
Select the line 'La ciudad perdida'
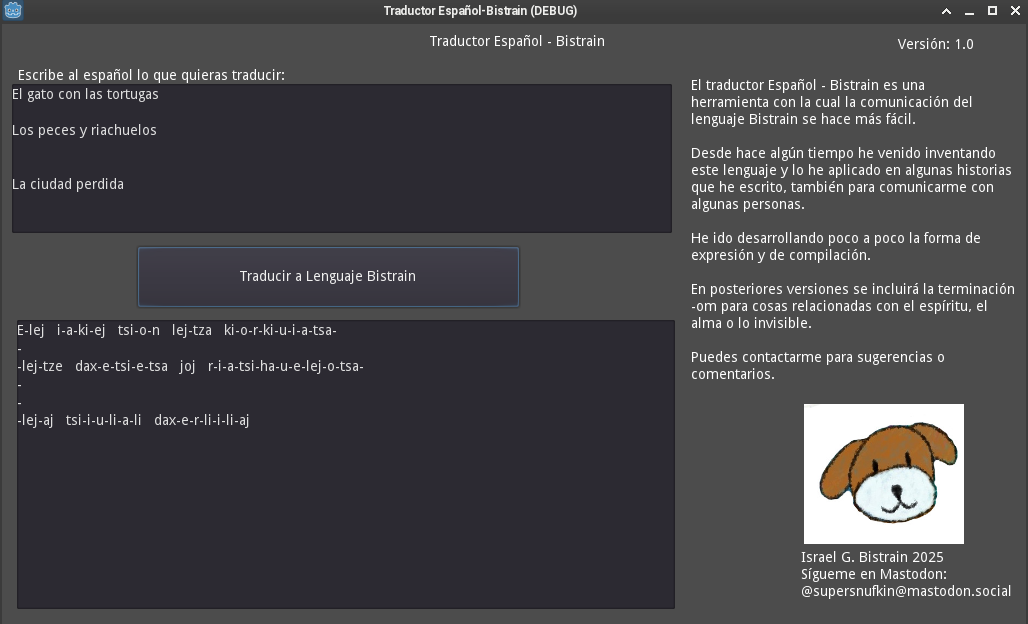point(68,184)
